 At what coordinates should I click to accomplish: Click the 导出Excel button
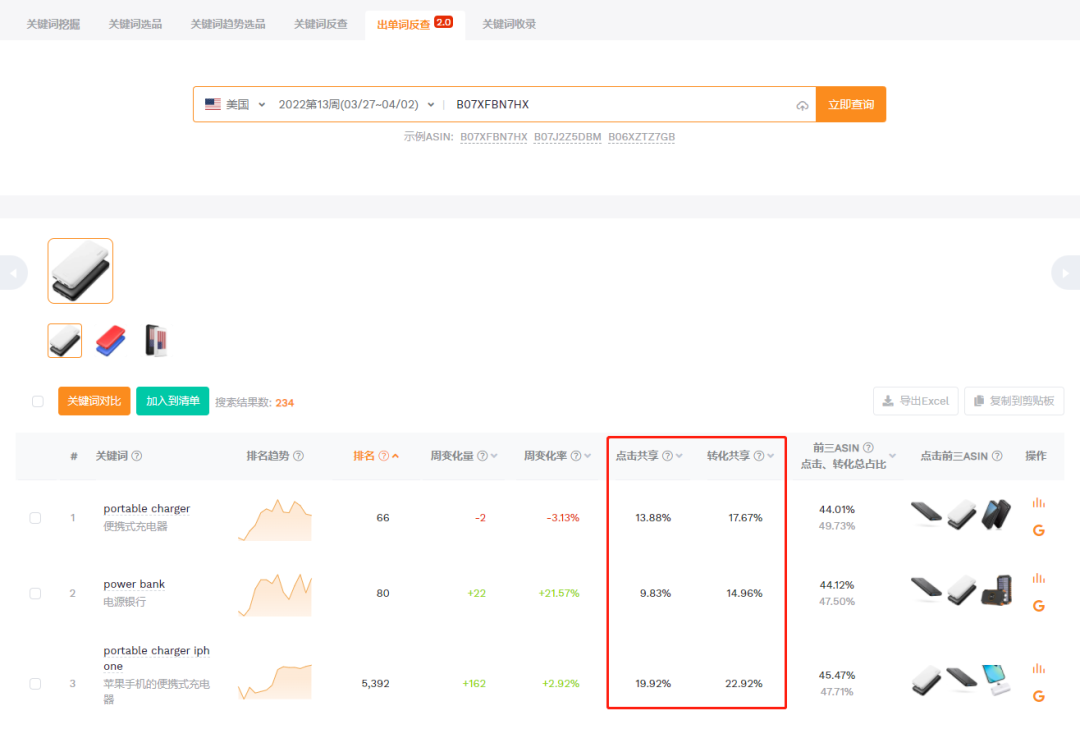click(915, 401)
